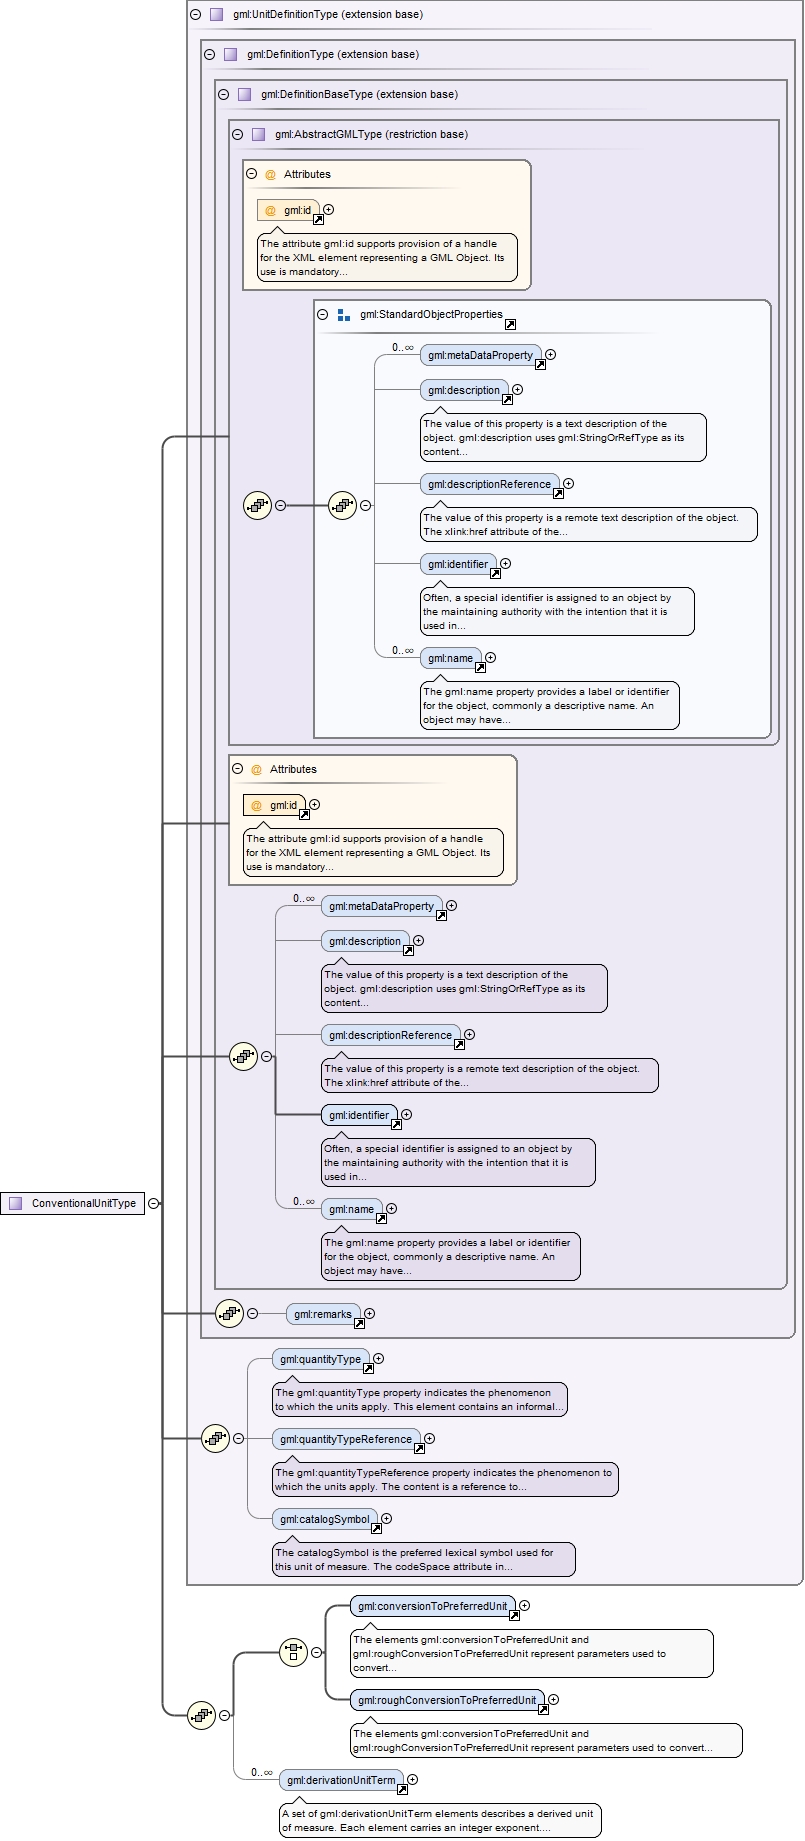Click the reference arrow on gml:catalogSymbol
The image size is (805, 1841).
(376, 1529)
